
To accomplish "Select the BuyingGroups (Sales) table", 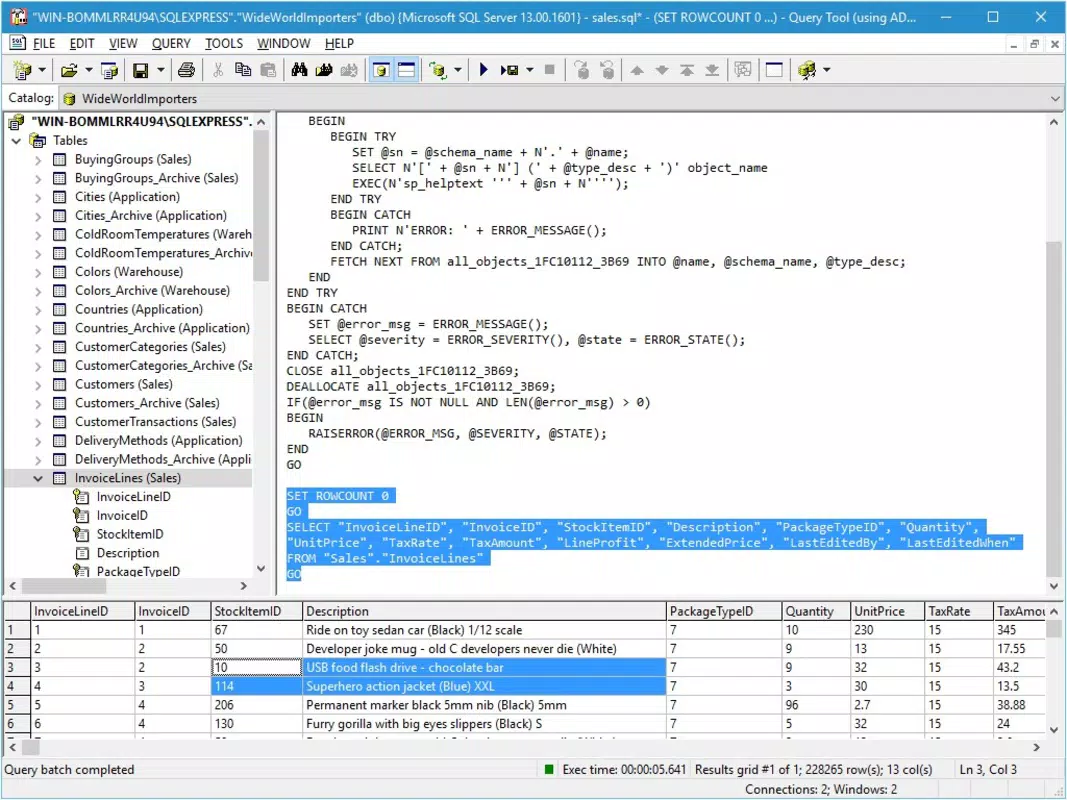I will [133, 159].
